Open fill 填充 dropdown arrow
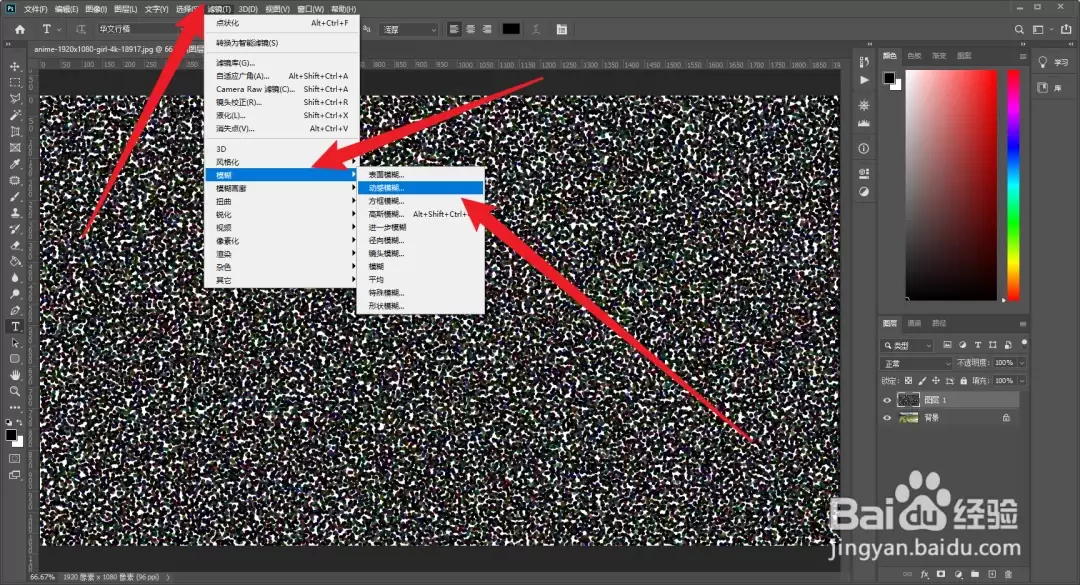This screenshot has height=585, width=1080. point(1021,380)
